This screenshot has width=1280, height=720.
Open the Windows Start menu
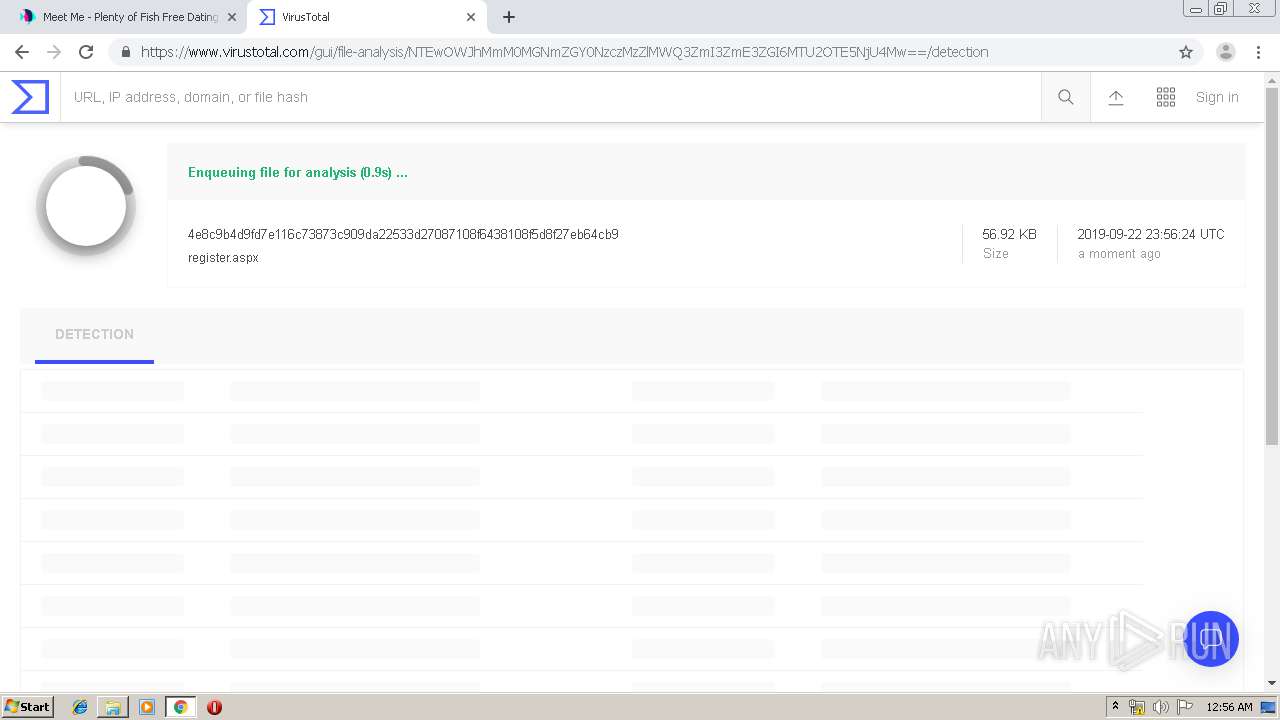point(27,706)
